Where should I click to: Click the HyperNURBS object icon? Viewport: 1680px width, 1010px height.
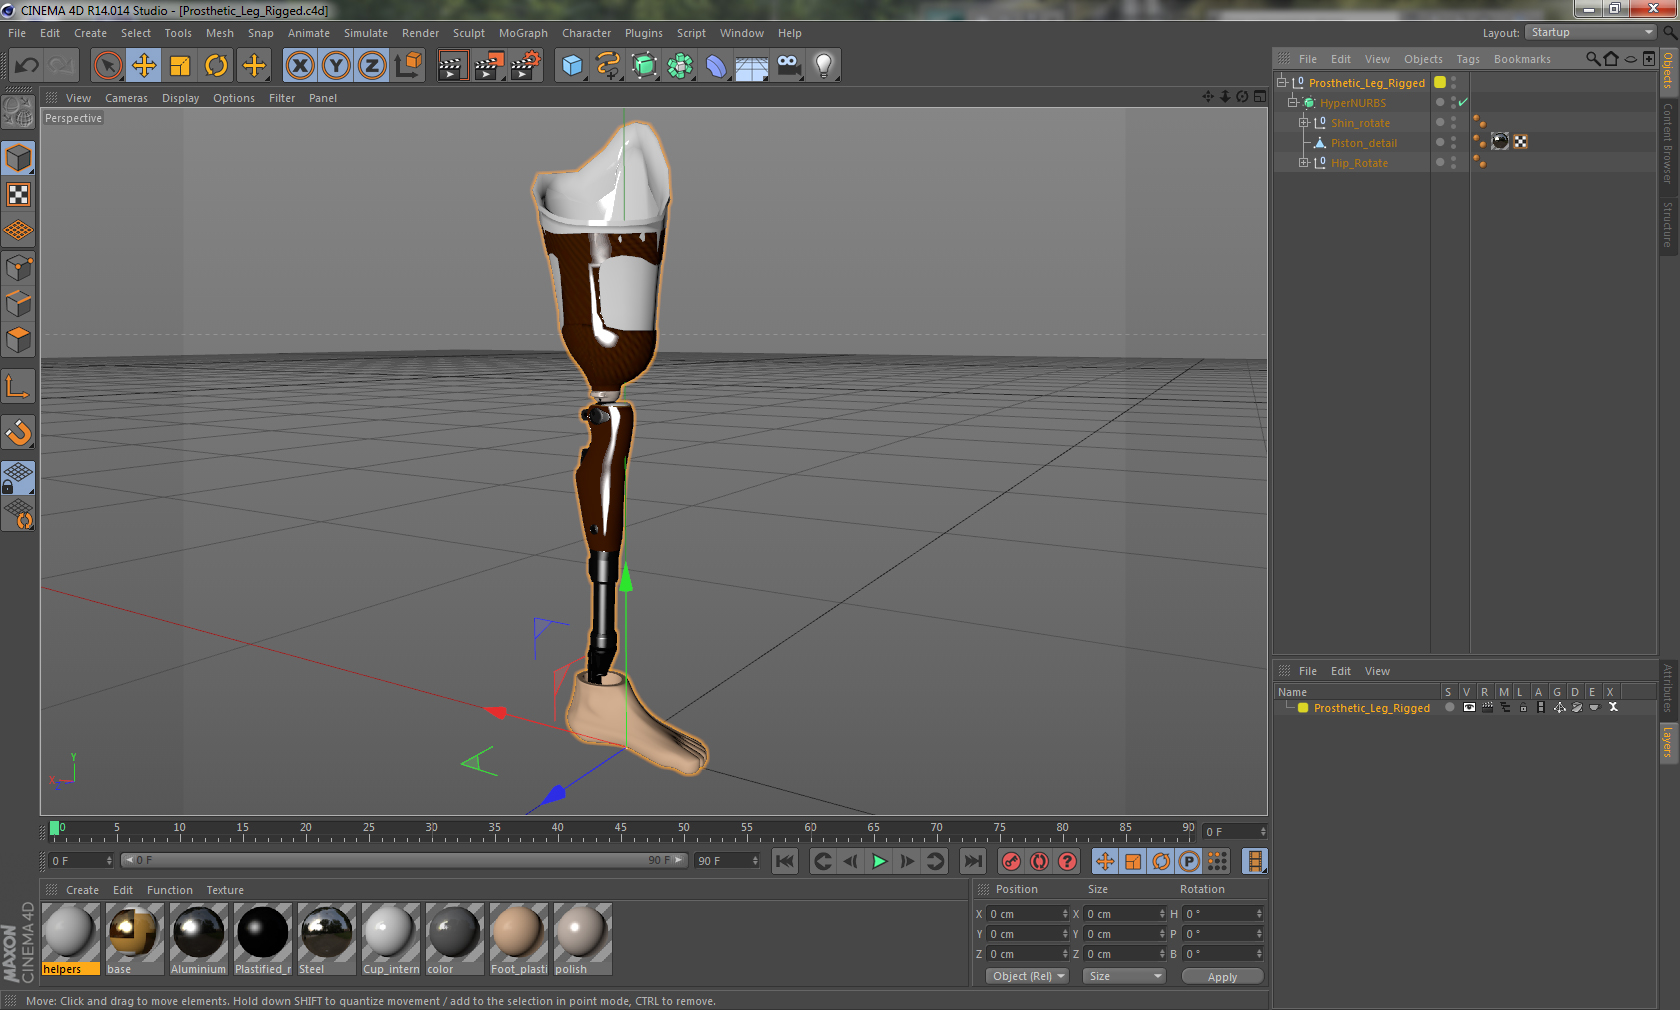click(x=1311, y=103)
